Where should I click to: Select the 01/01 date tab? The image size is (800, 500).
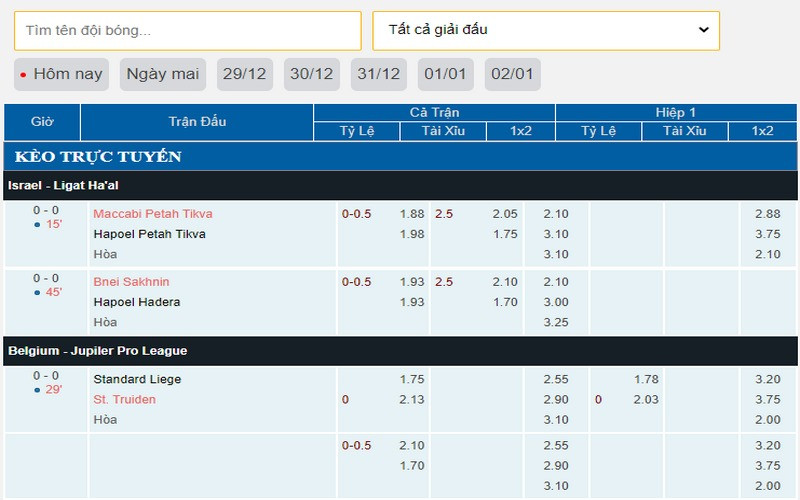[x=445, y=74]
